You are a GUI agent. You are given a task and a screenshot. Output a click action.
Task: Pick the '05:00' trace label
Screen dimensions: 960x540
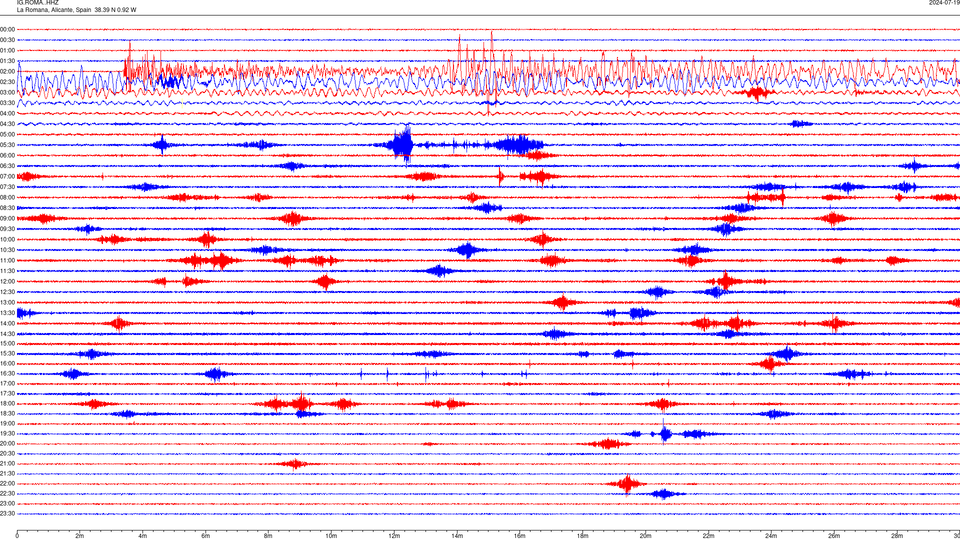pyautogui.click(x=7, y=134)
